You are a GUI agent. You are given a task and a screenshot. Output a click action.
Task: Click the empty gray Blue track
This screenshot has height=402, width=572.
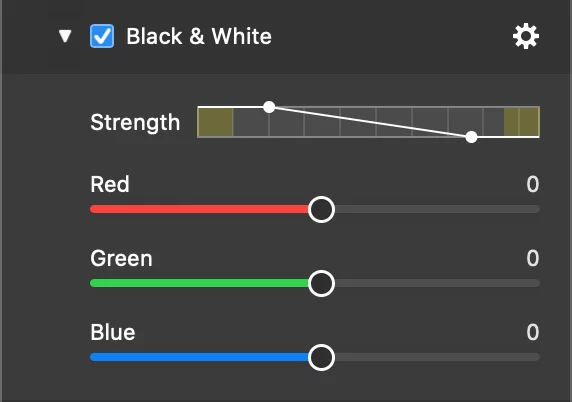coord(437,357)
